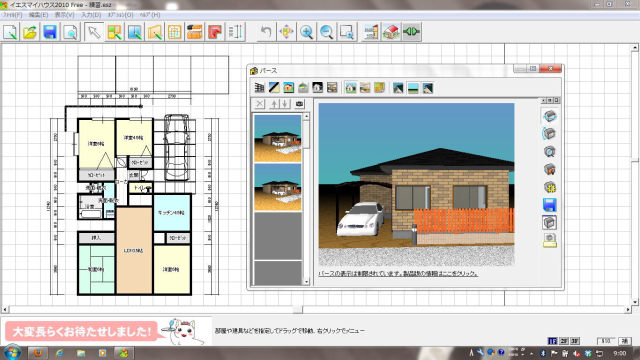The width and height of the screenshot is (640, 360).
Task: Switch to the 2F floor button
Action: click(x=564, y=341)
